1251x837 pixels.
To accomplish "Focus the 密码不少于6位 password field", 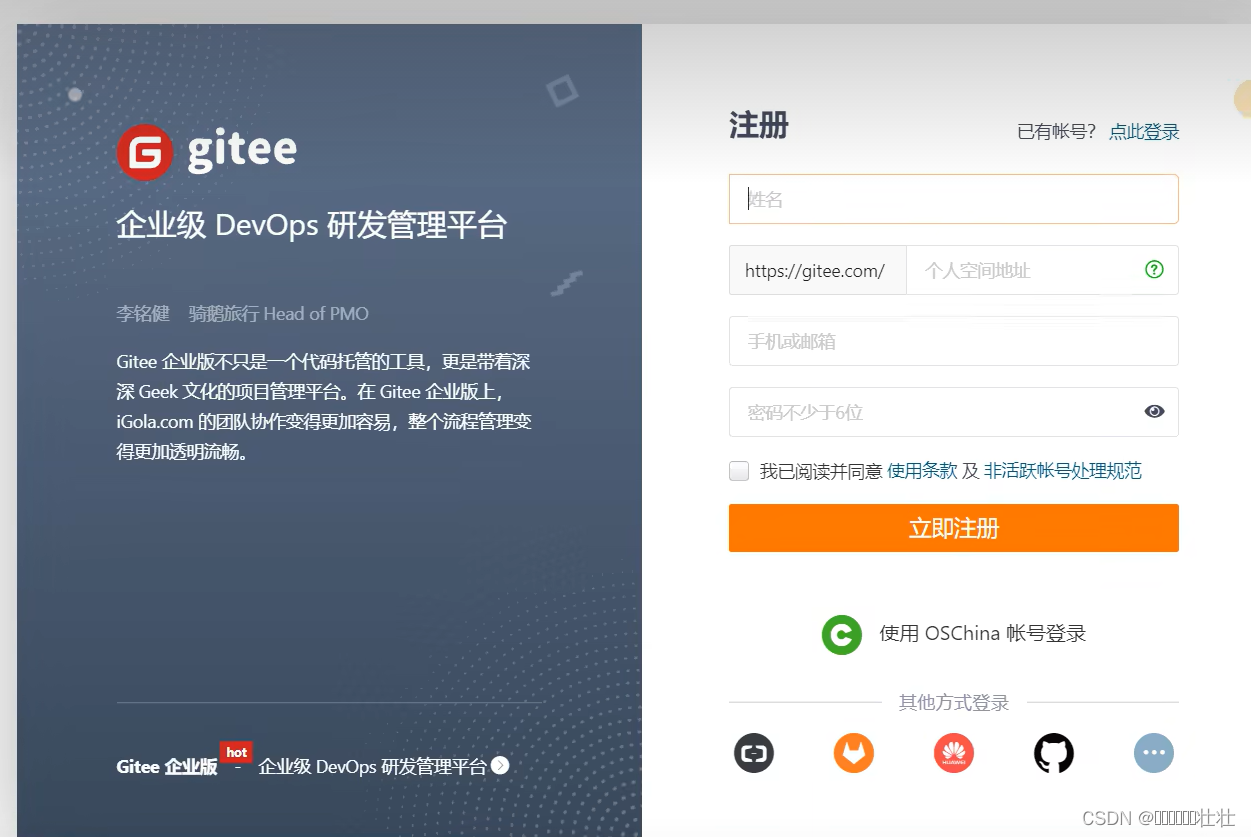I will click(x=954, y=412).
